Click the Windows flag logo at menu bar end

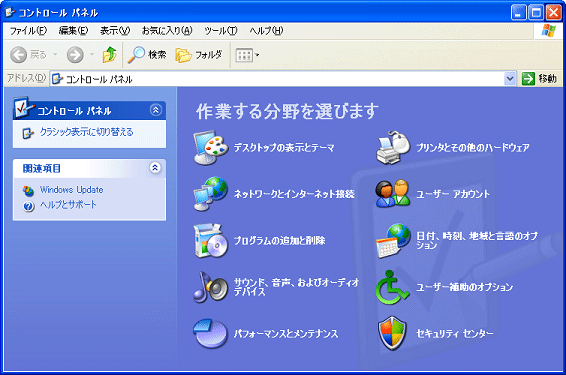coord(548,31)
